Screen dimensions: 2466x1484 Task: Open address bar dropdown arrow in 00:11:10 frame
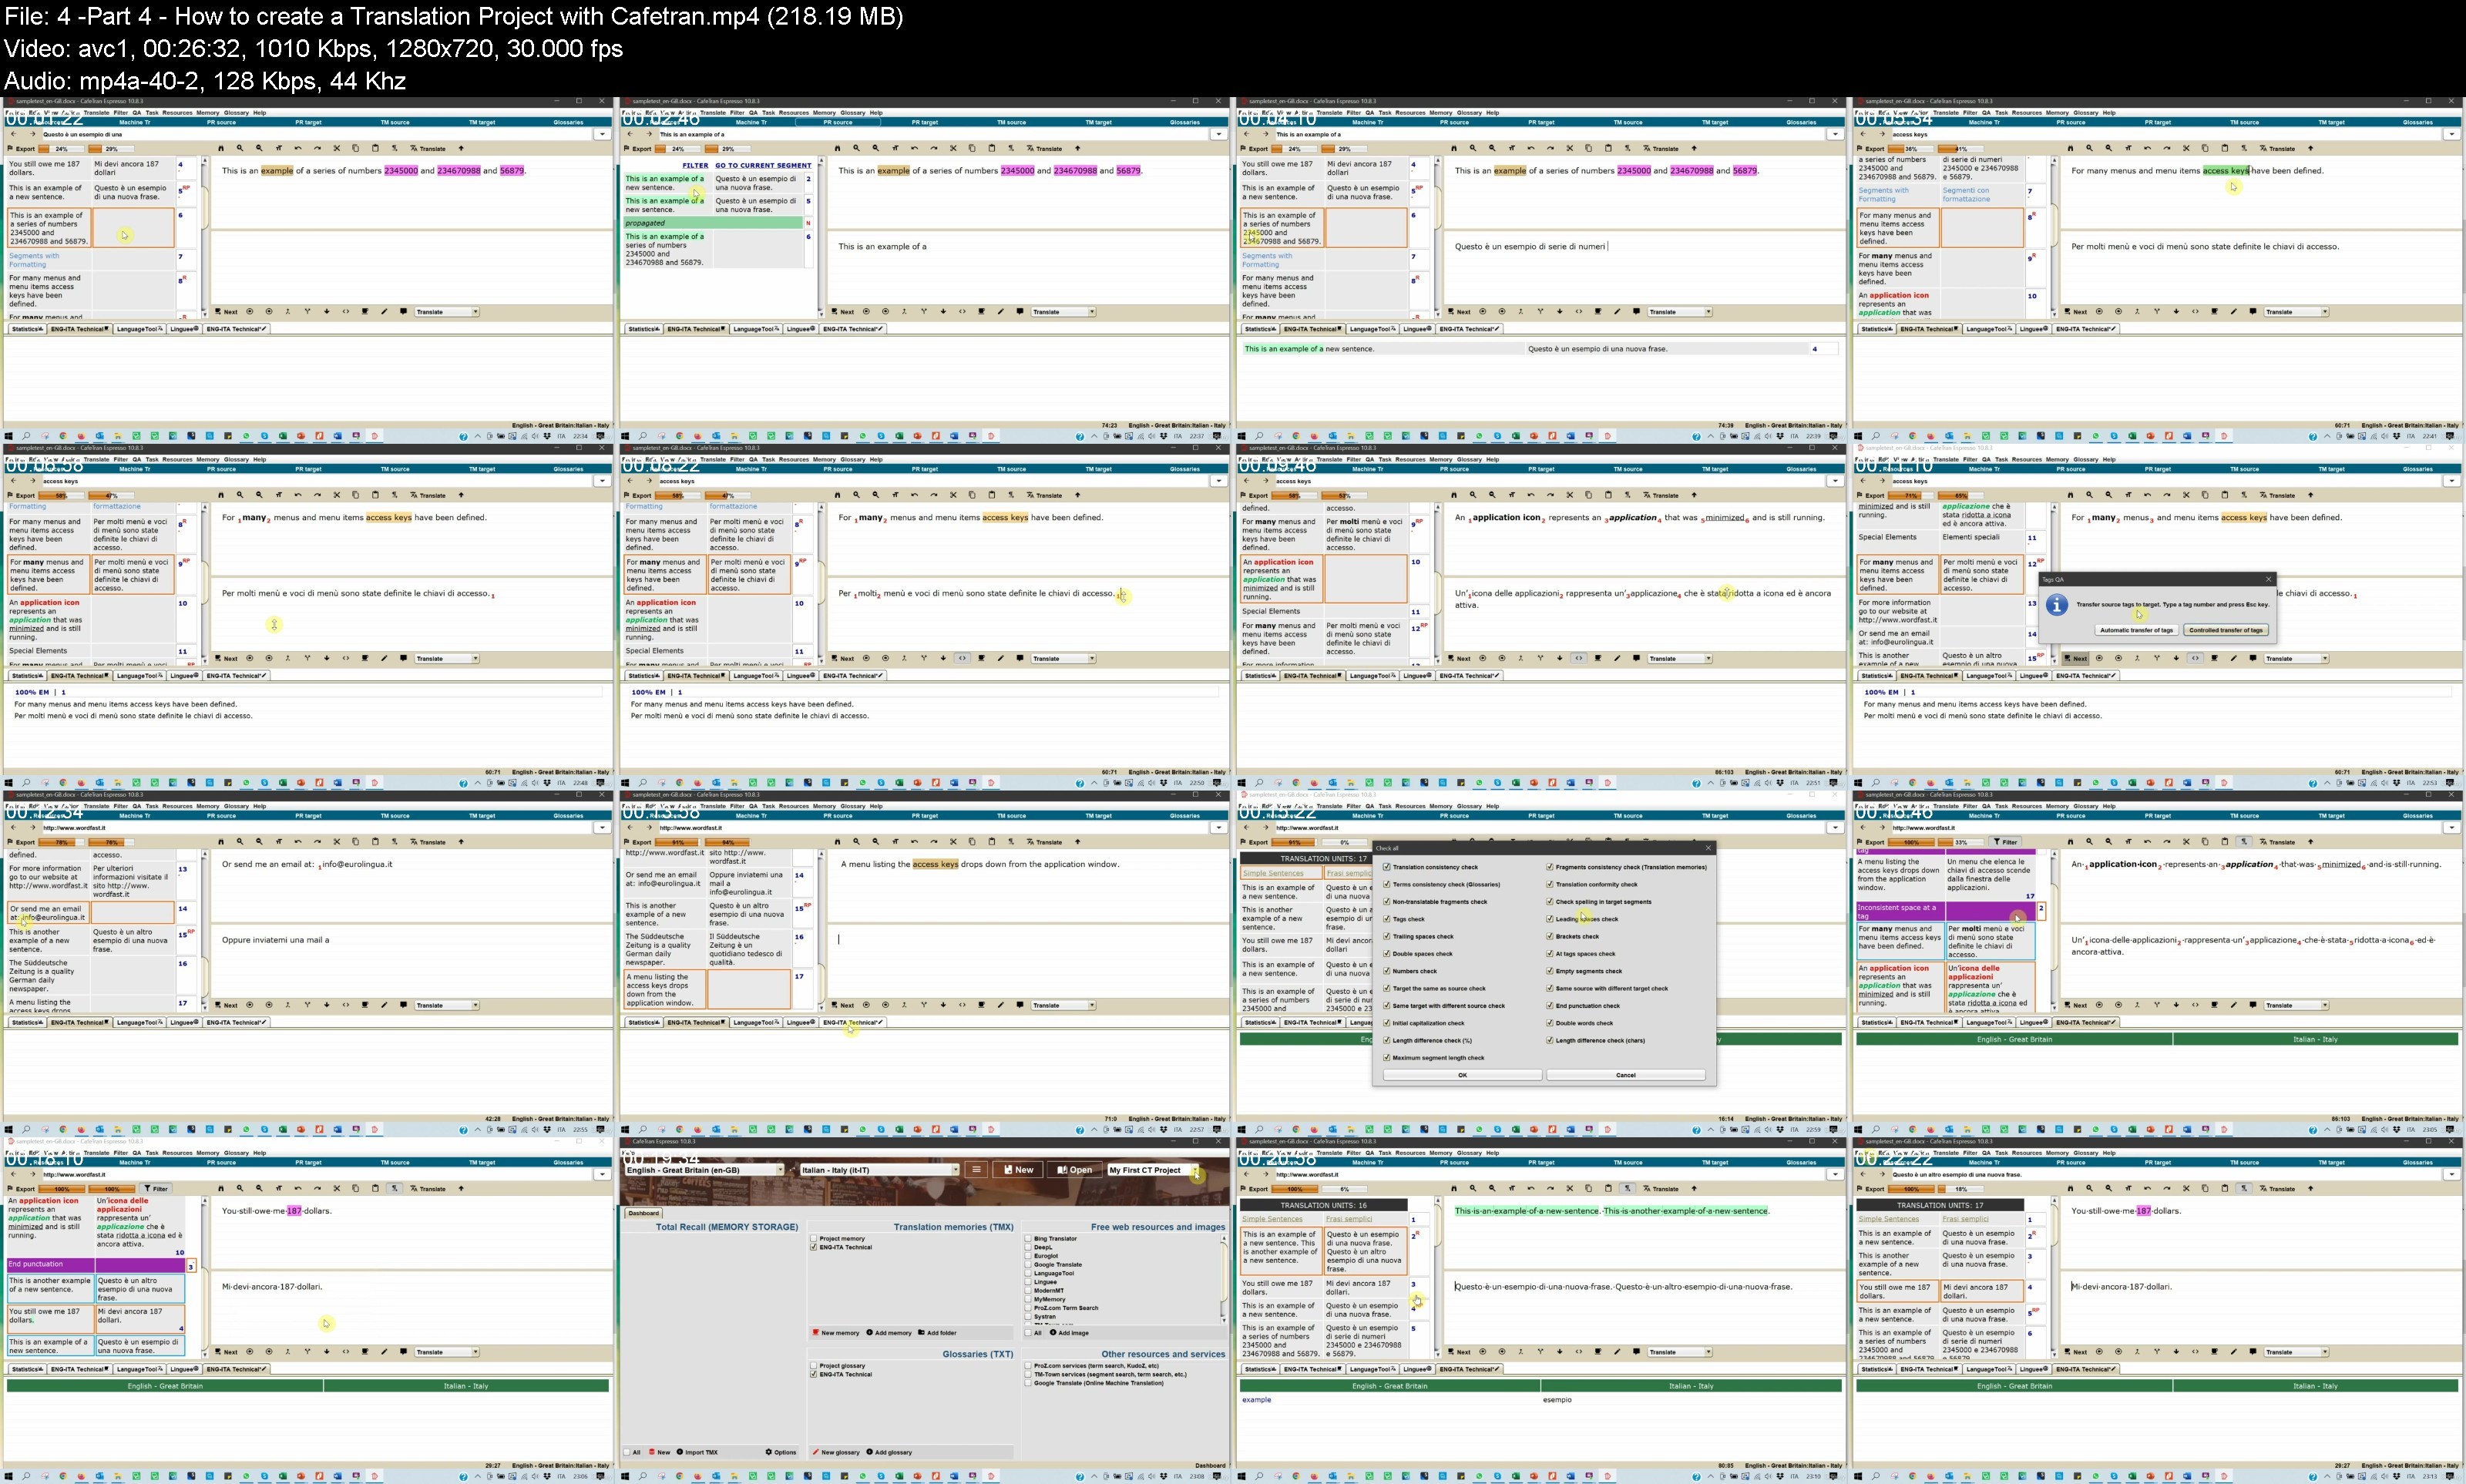coord(2451,481)
